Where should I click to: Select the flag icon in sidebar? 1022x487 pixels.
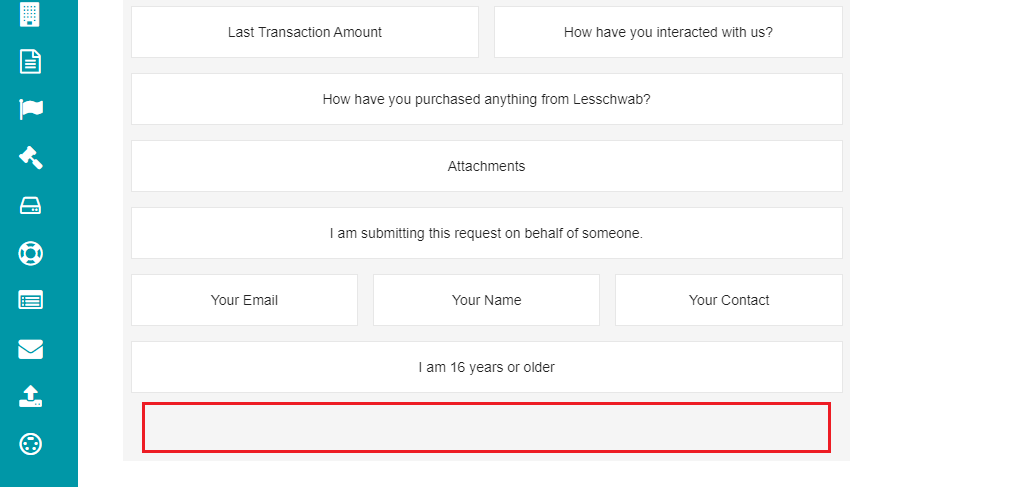coord(31,109)
